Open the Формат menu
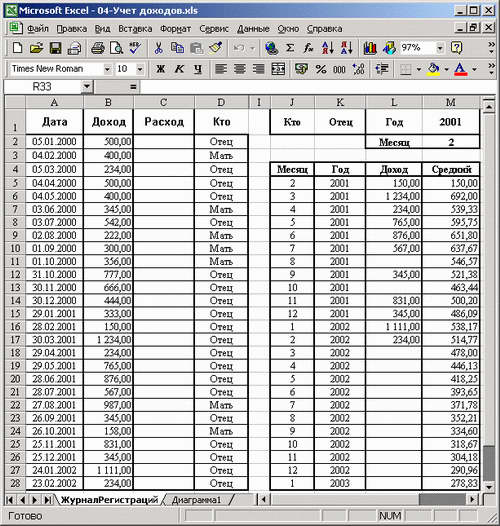Viewport: 500px width, 526px height. pyautogui.click(x=176, y=29)
